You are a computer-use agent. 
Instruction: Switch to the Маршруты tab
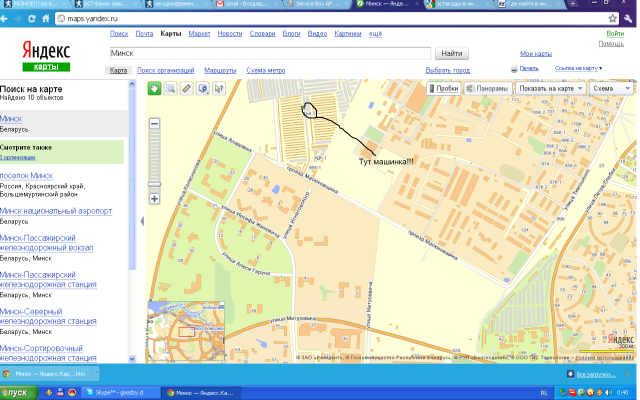click(x=219, y=71)
